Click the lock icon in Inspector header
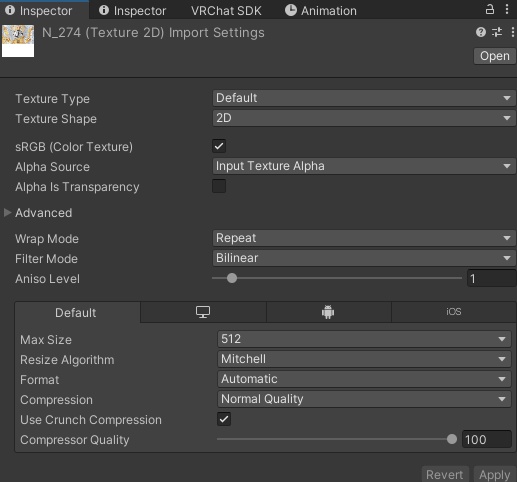Viewport: 517px width, 482px height. click(x=489, y=9)
